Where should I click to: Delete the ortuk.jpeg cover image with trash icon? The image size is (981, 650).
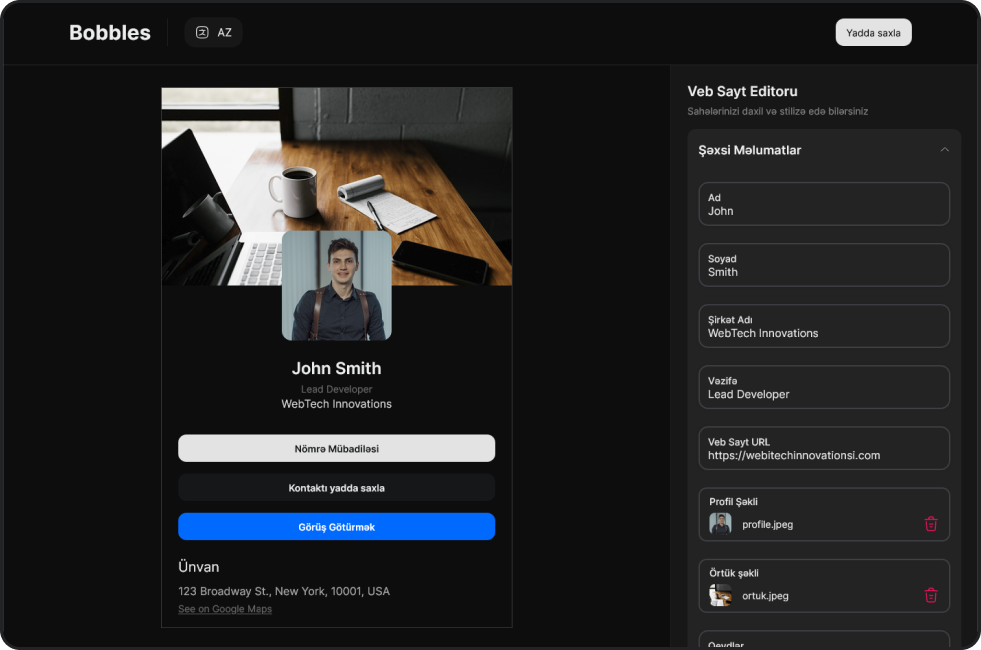click(931, 595)
